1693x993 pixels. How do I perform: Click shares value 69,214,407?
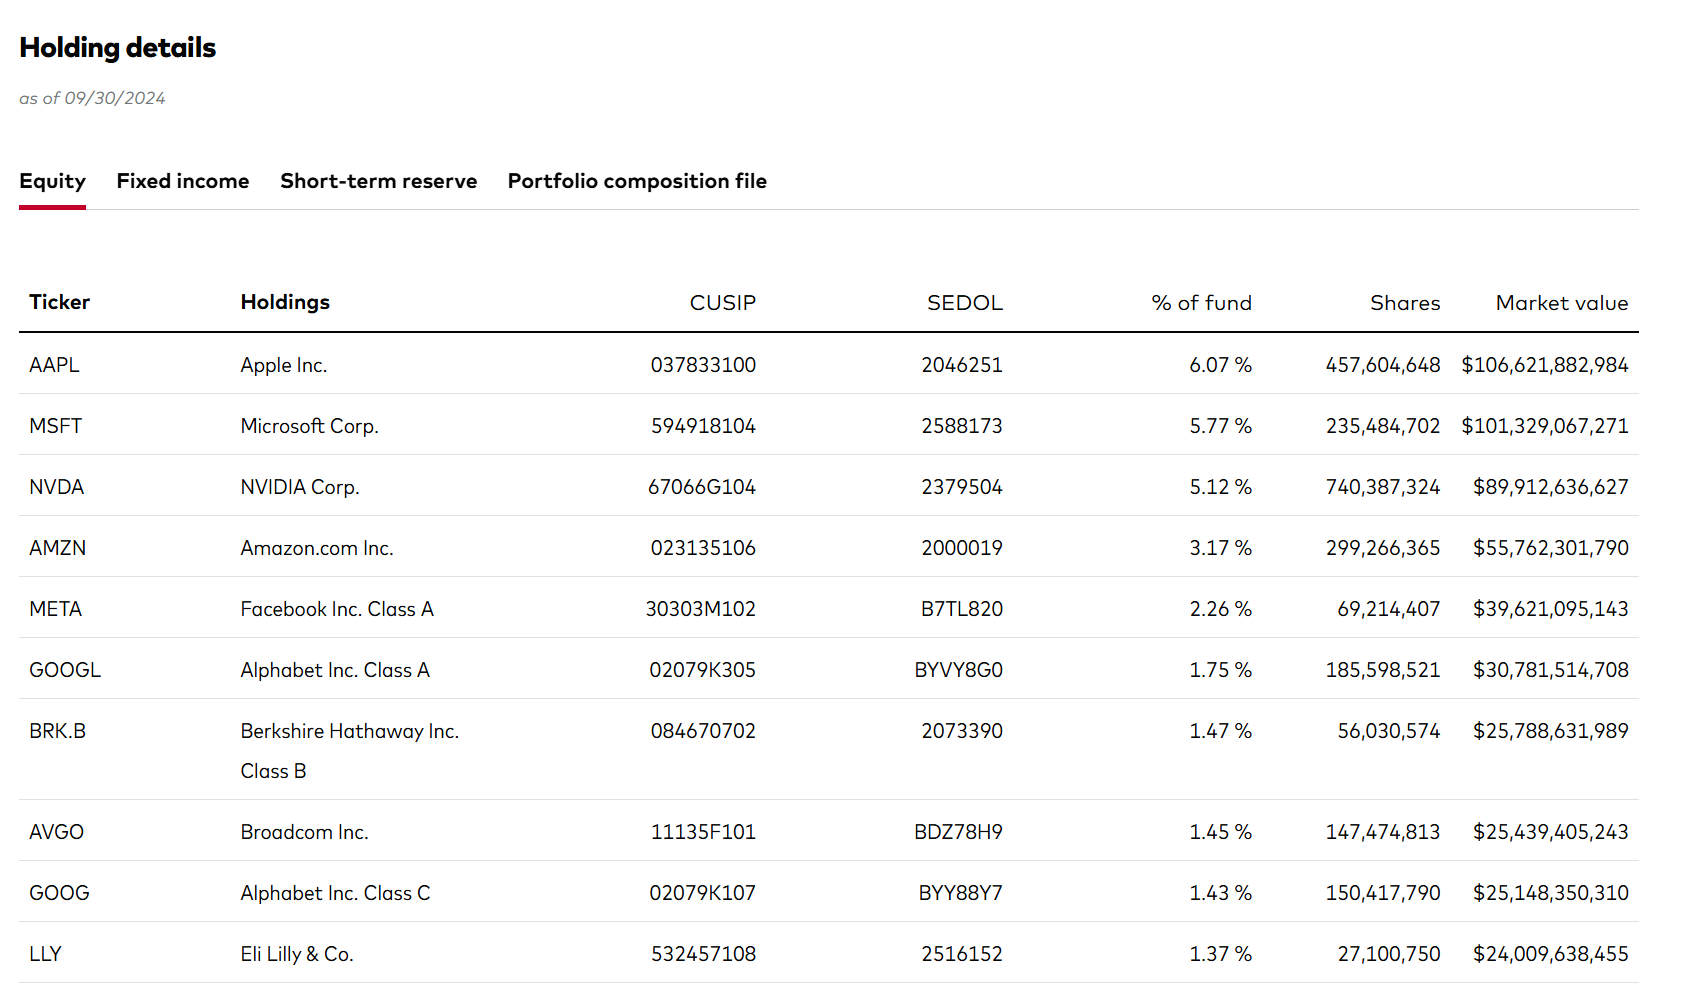point(1389,609)
